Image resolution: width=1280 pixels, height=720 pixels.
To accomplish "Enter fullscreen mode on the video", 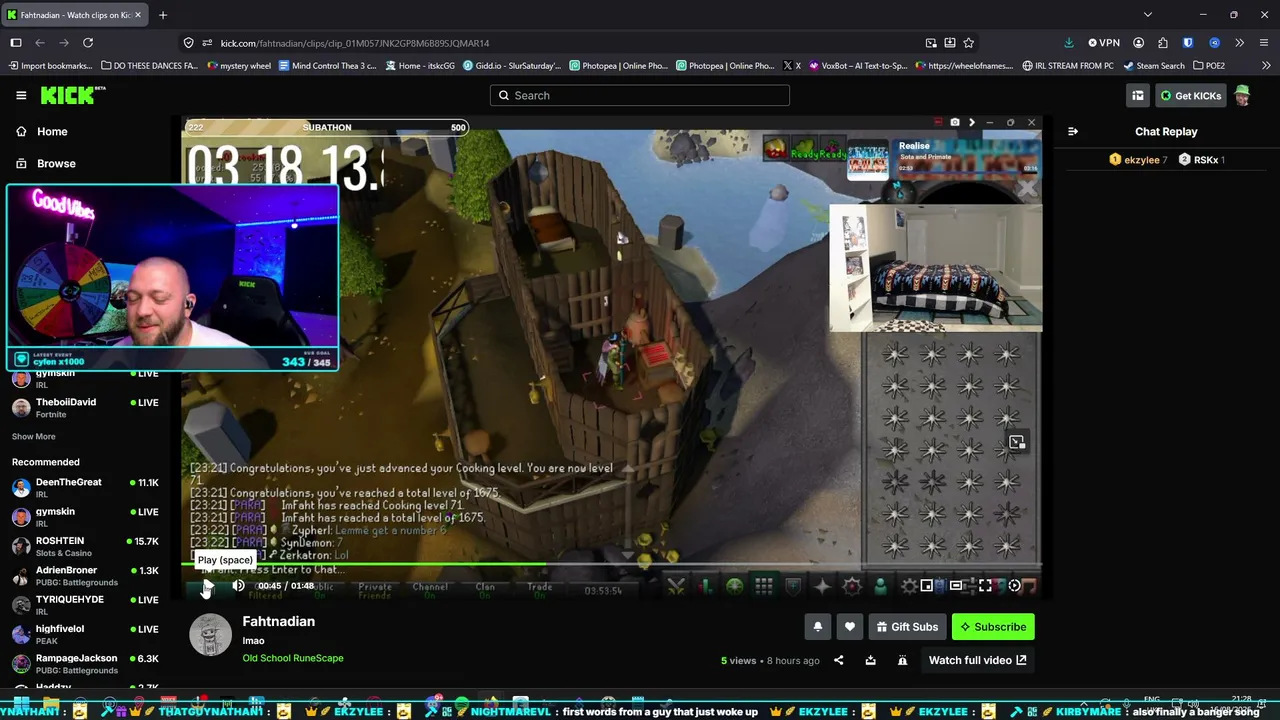I will click(985, 586).
